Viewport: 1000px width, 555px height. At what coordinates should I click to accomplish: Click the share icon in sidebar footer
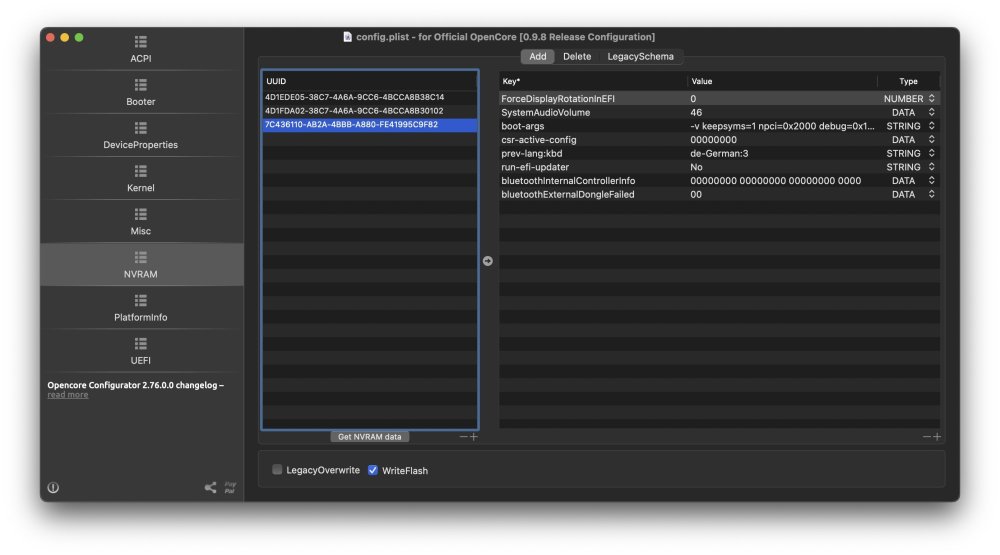tap(210, 487)
